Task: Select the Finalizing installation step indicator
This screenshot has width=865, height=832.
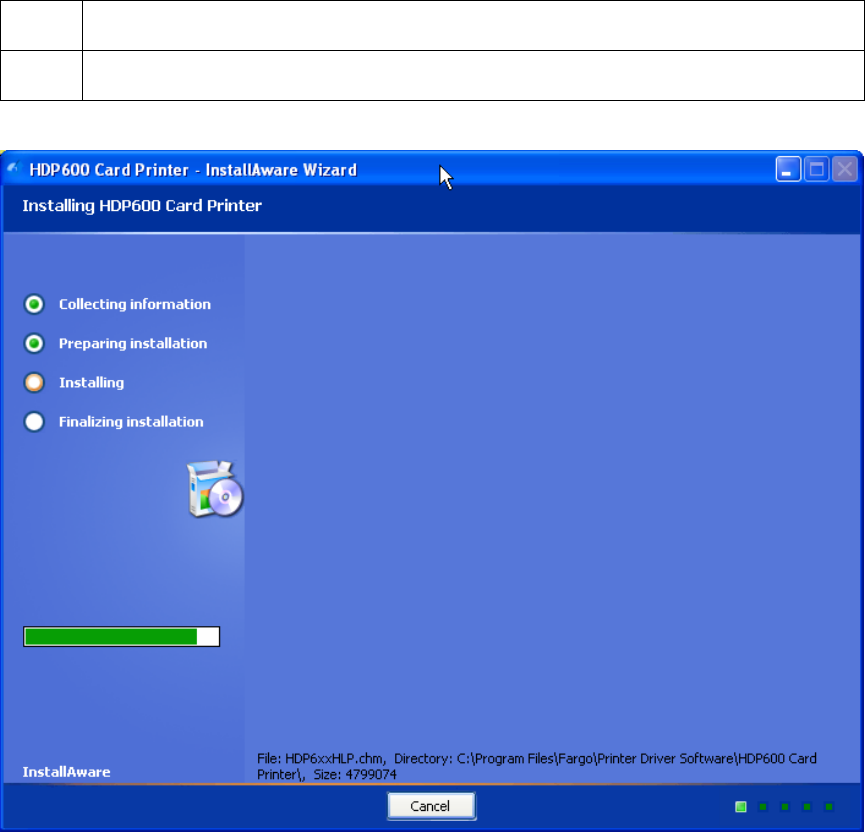Action: click(x=34, y=422)
